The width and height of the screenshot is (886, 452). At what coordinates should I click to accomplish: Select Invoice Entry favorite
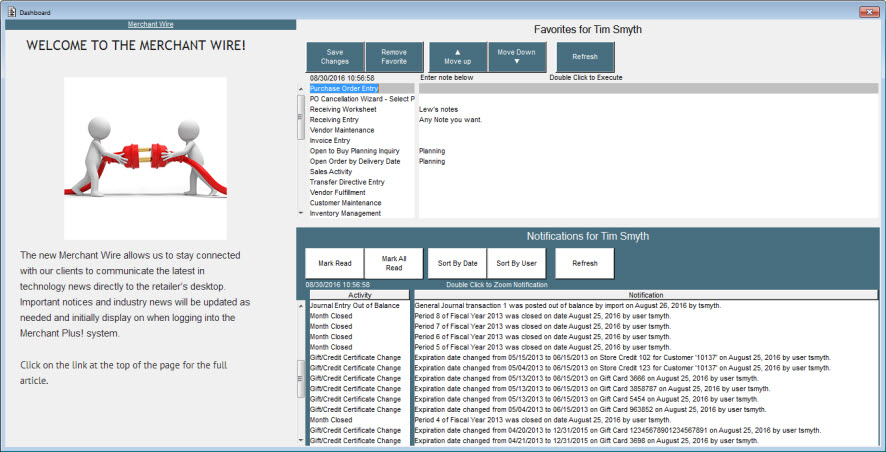coord(330,141)
